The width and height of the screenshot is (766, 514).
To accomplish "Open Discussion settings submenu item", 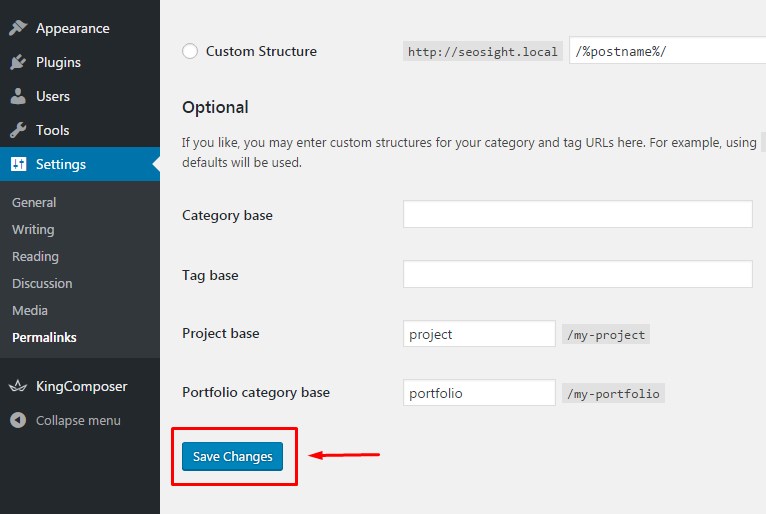I will [x=42, y=283].
